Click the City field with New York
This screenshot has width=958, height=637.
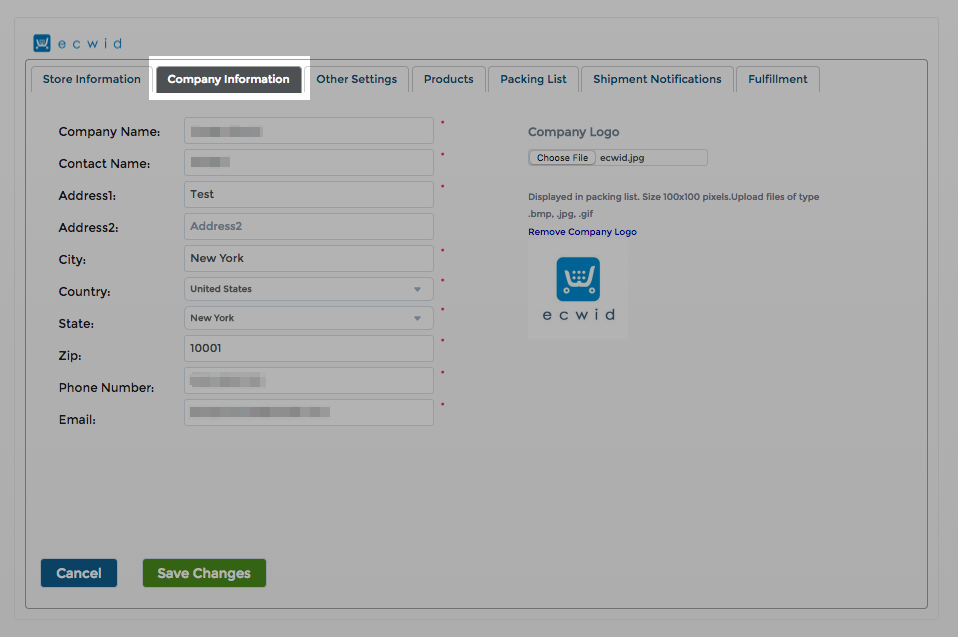(309, 258)
